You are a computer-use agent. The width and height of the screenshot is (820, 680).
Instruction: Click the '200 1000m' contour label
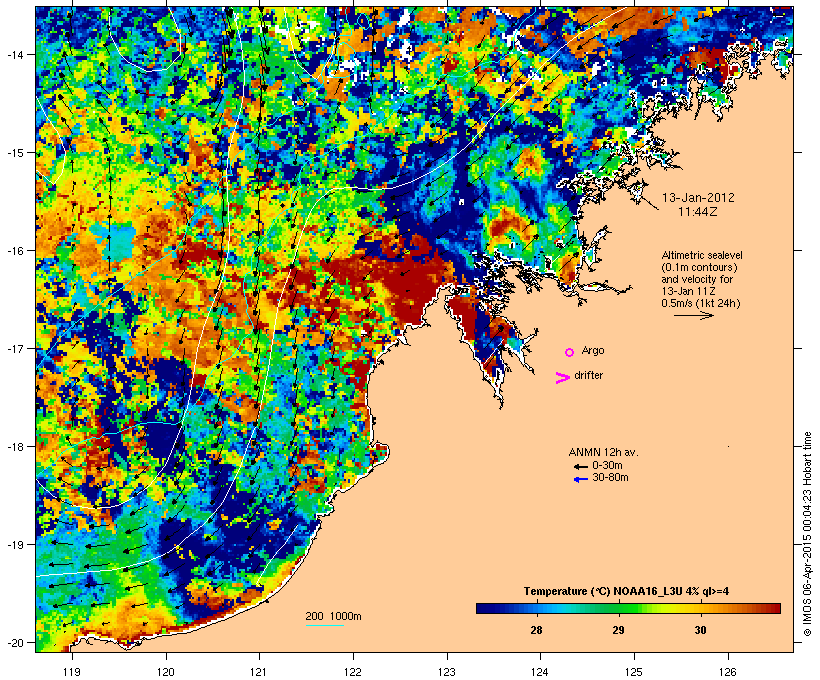click(x=333, y=616)
